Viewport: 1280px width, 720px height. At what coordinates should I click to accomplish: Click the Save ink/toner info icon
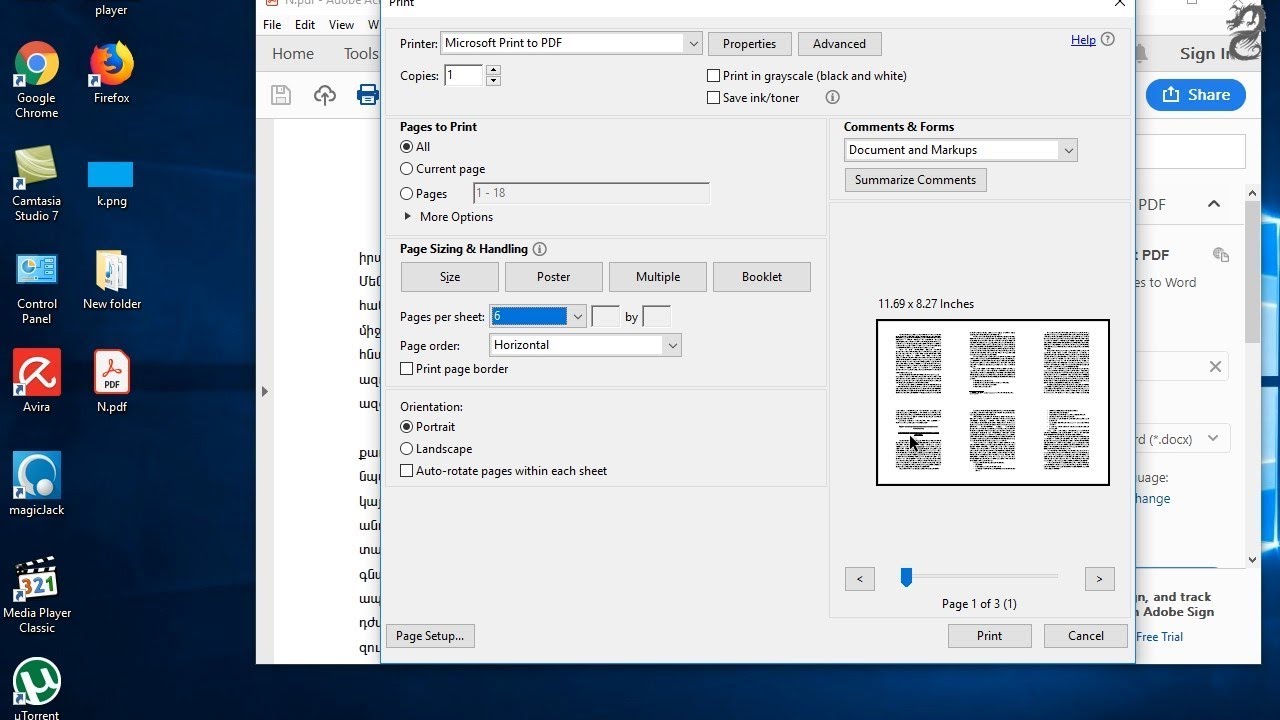point(832,97)
